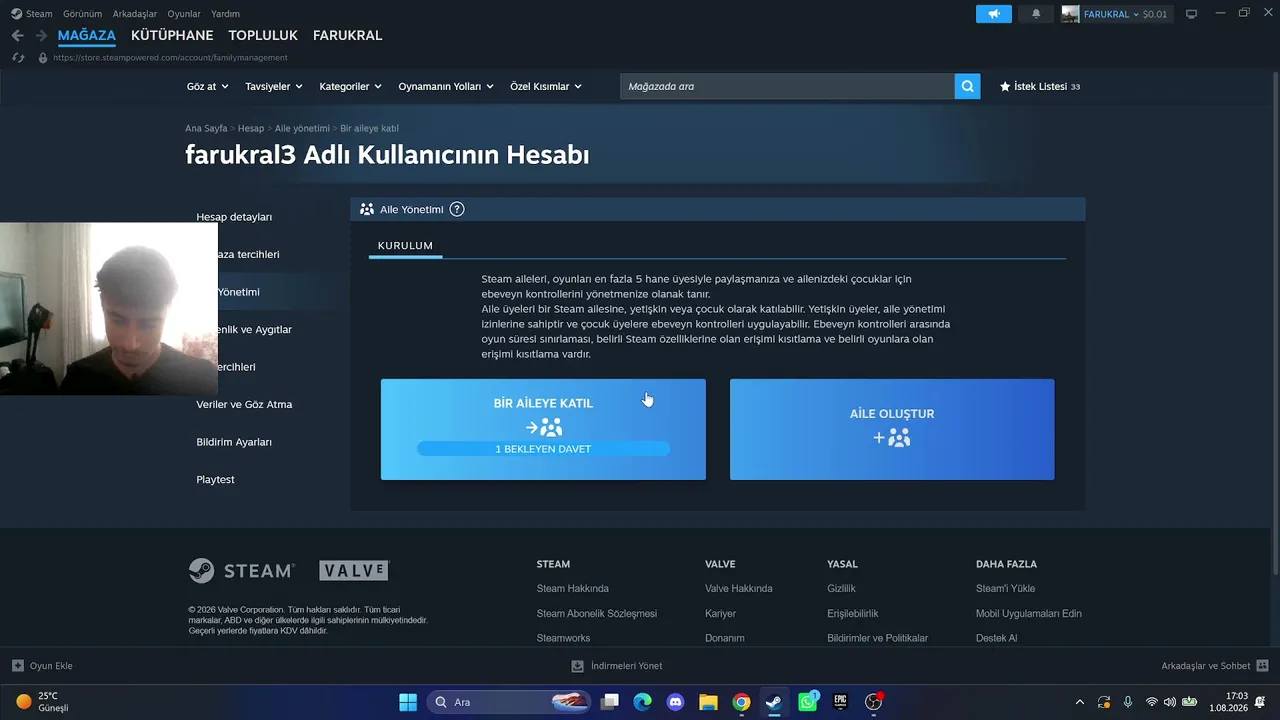
Task: Select the KURULUM tab
Action: pyautogui.click(x=405, y=246)
